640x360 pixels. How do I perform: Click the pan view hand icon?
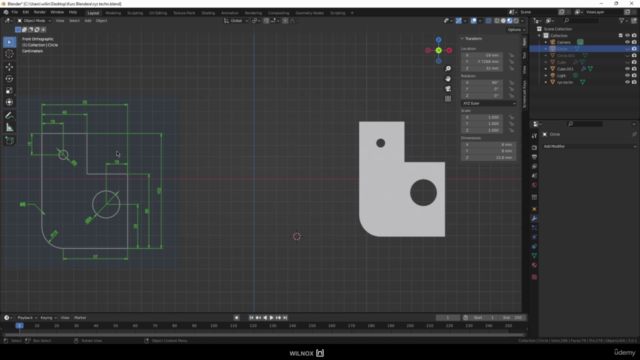click(x=448, y=79)
